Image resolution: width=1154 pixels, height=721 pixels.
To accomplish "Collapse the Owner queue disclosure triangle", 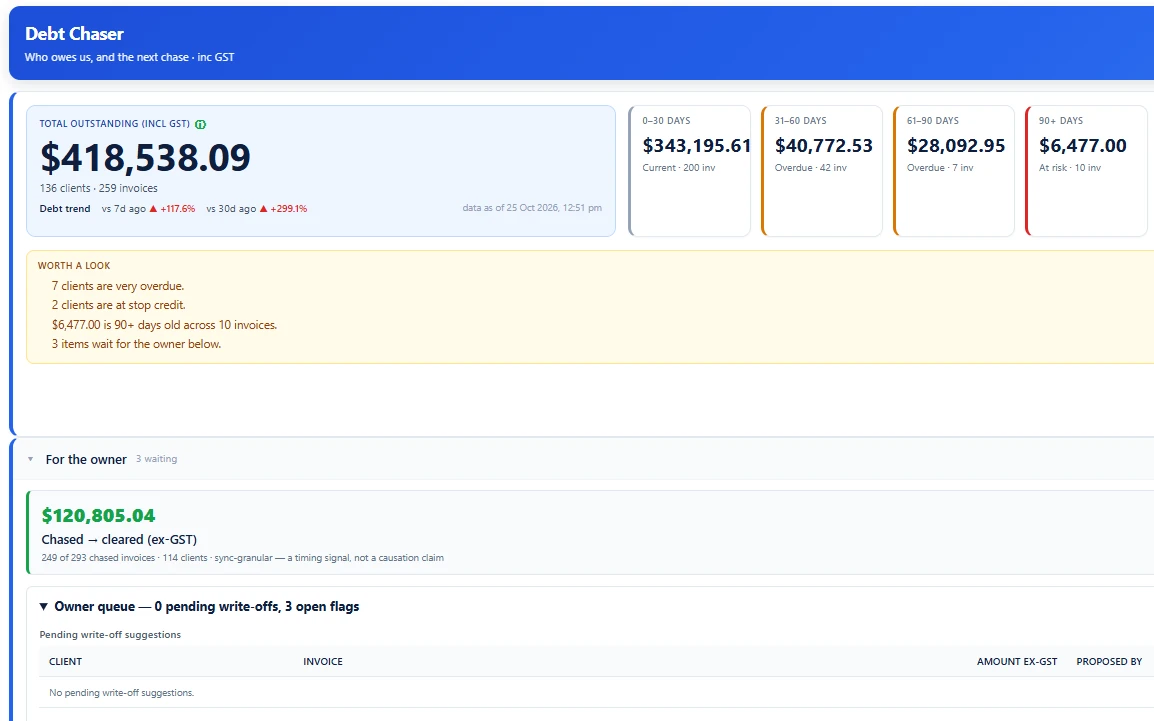I will click(x=43, y=606).
